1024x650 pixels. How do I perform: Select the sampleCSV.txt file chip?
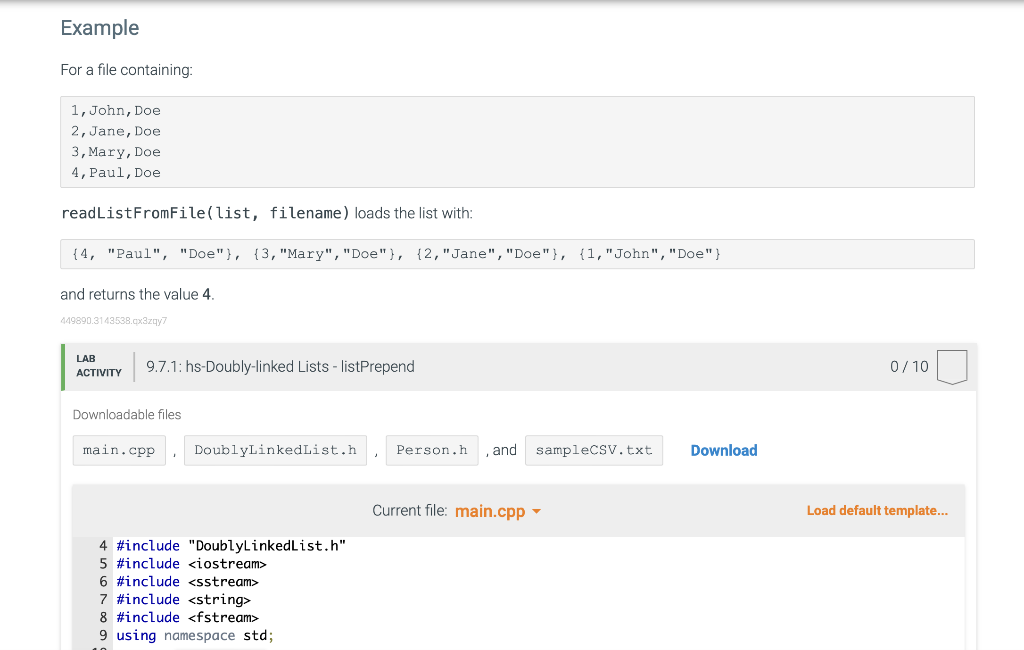tap(594, 450)
